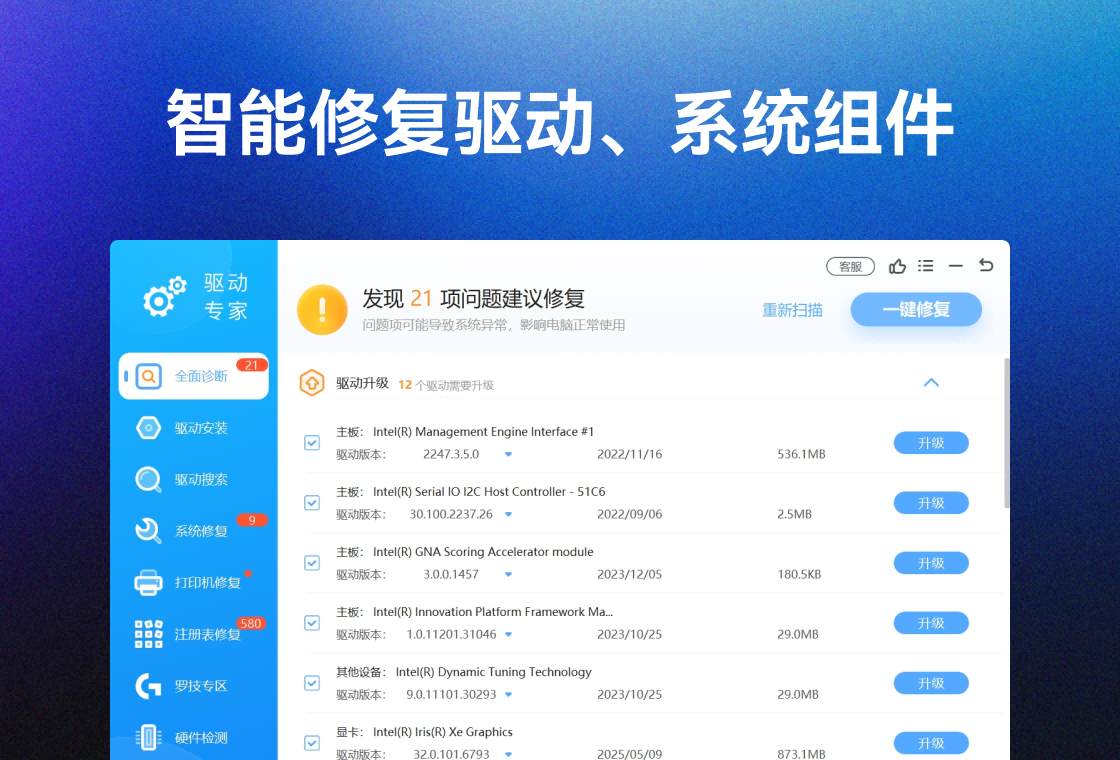Viewport: 1120px width, 760px height.
Task: Uncheck Intel Management Engine Interface driver
Action: point(312,443)
